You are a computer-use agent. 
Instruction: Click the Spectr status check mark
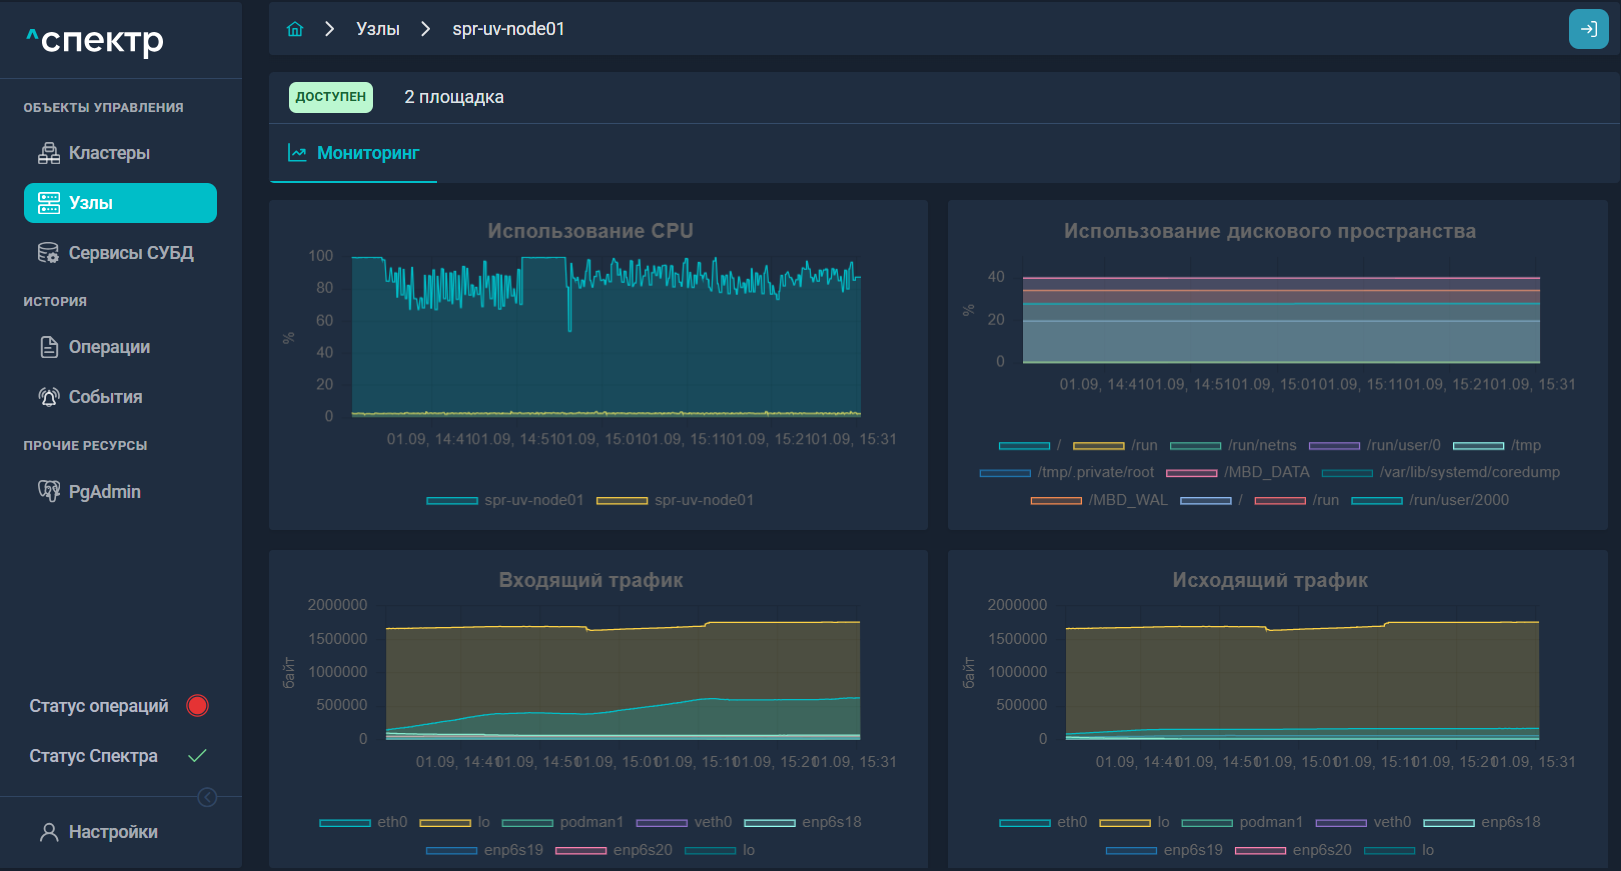198,756
